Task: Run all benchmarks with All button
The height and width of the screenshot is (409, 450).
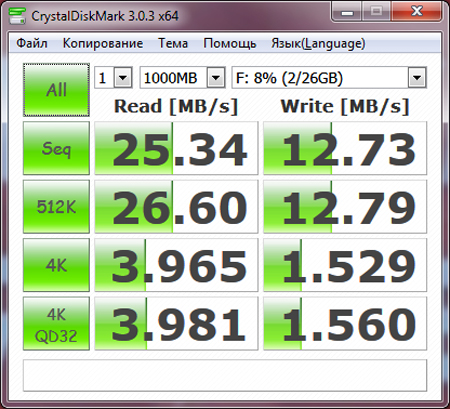Action: [56, 90]
